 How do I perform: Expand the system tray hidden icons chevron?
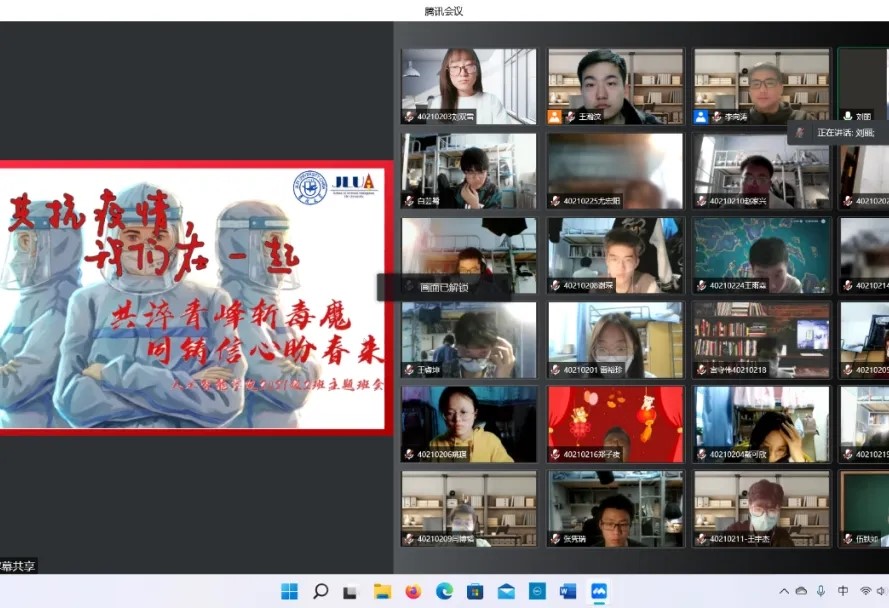(784, 591)
